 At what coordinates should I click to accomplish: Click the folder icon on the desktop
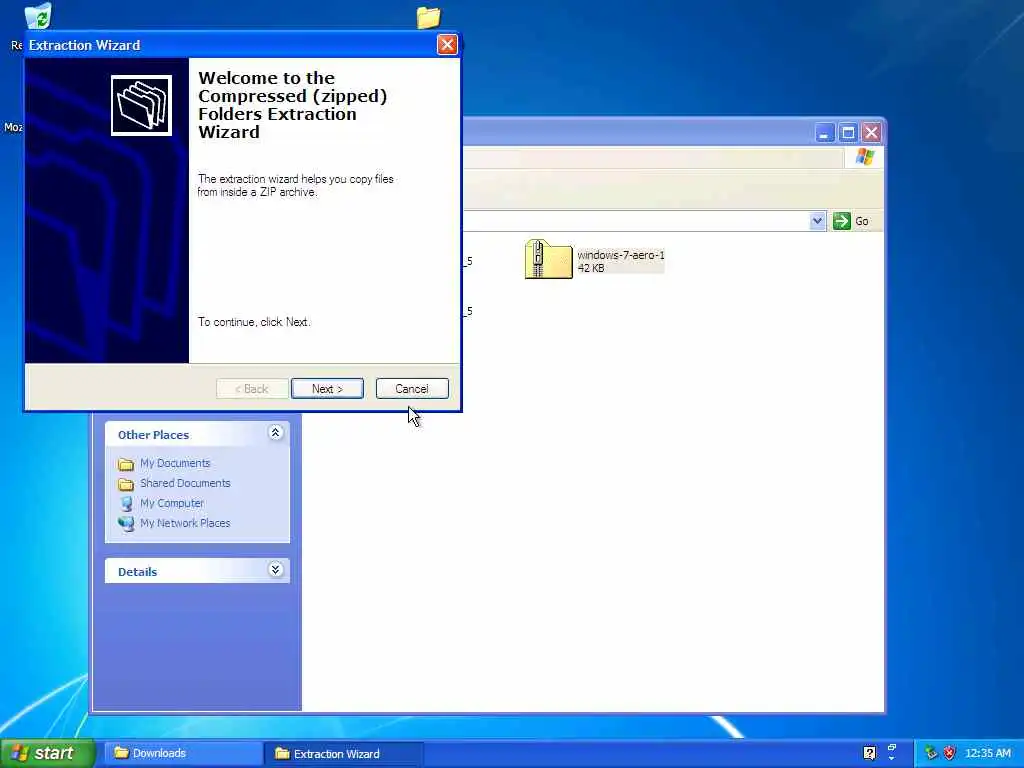click(x=428, y=17)
